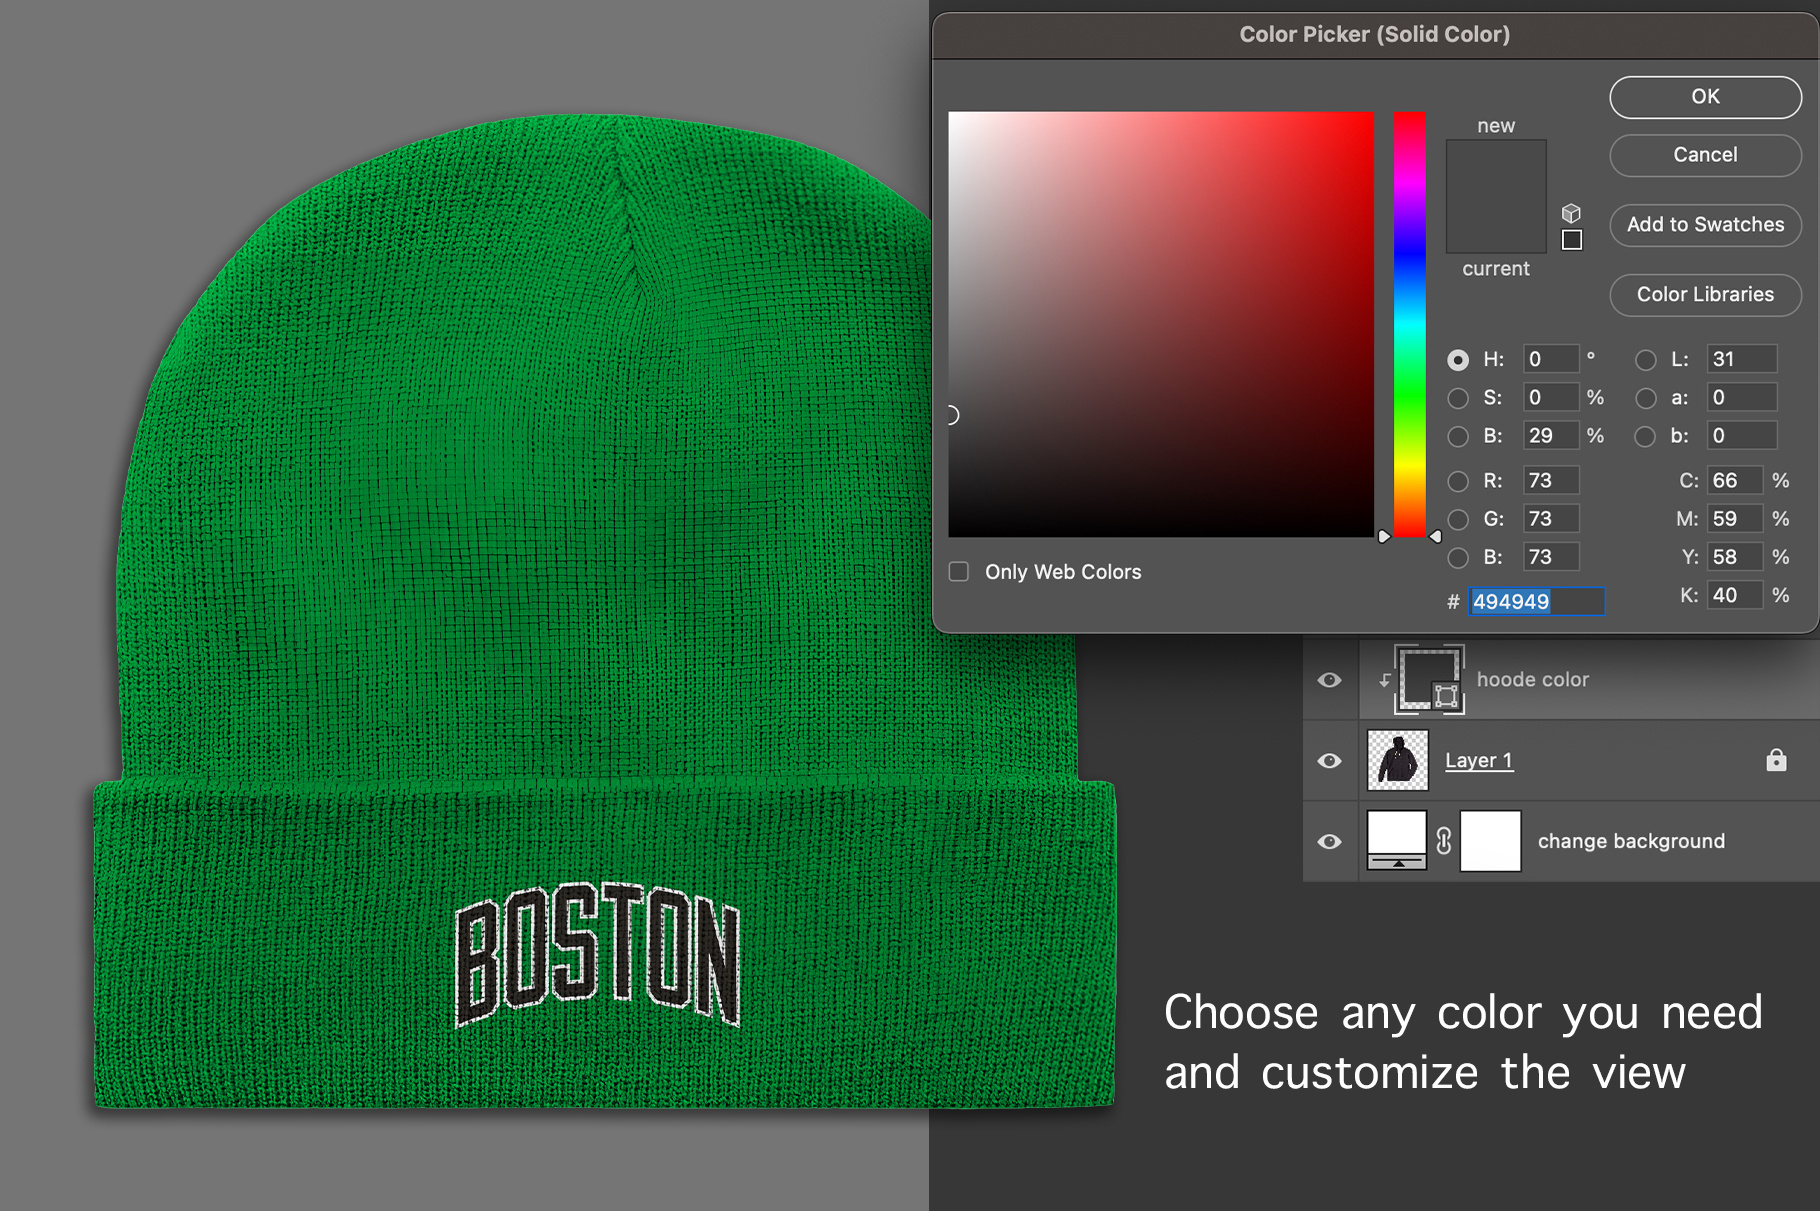Image resolution: width=1820 pixels, height=1211 pixels.
Task: Hide the hoode color layer
Action: (1330, 679)
